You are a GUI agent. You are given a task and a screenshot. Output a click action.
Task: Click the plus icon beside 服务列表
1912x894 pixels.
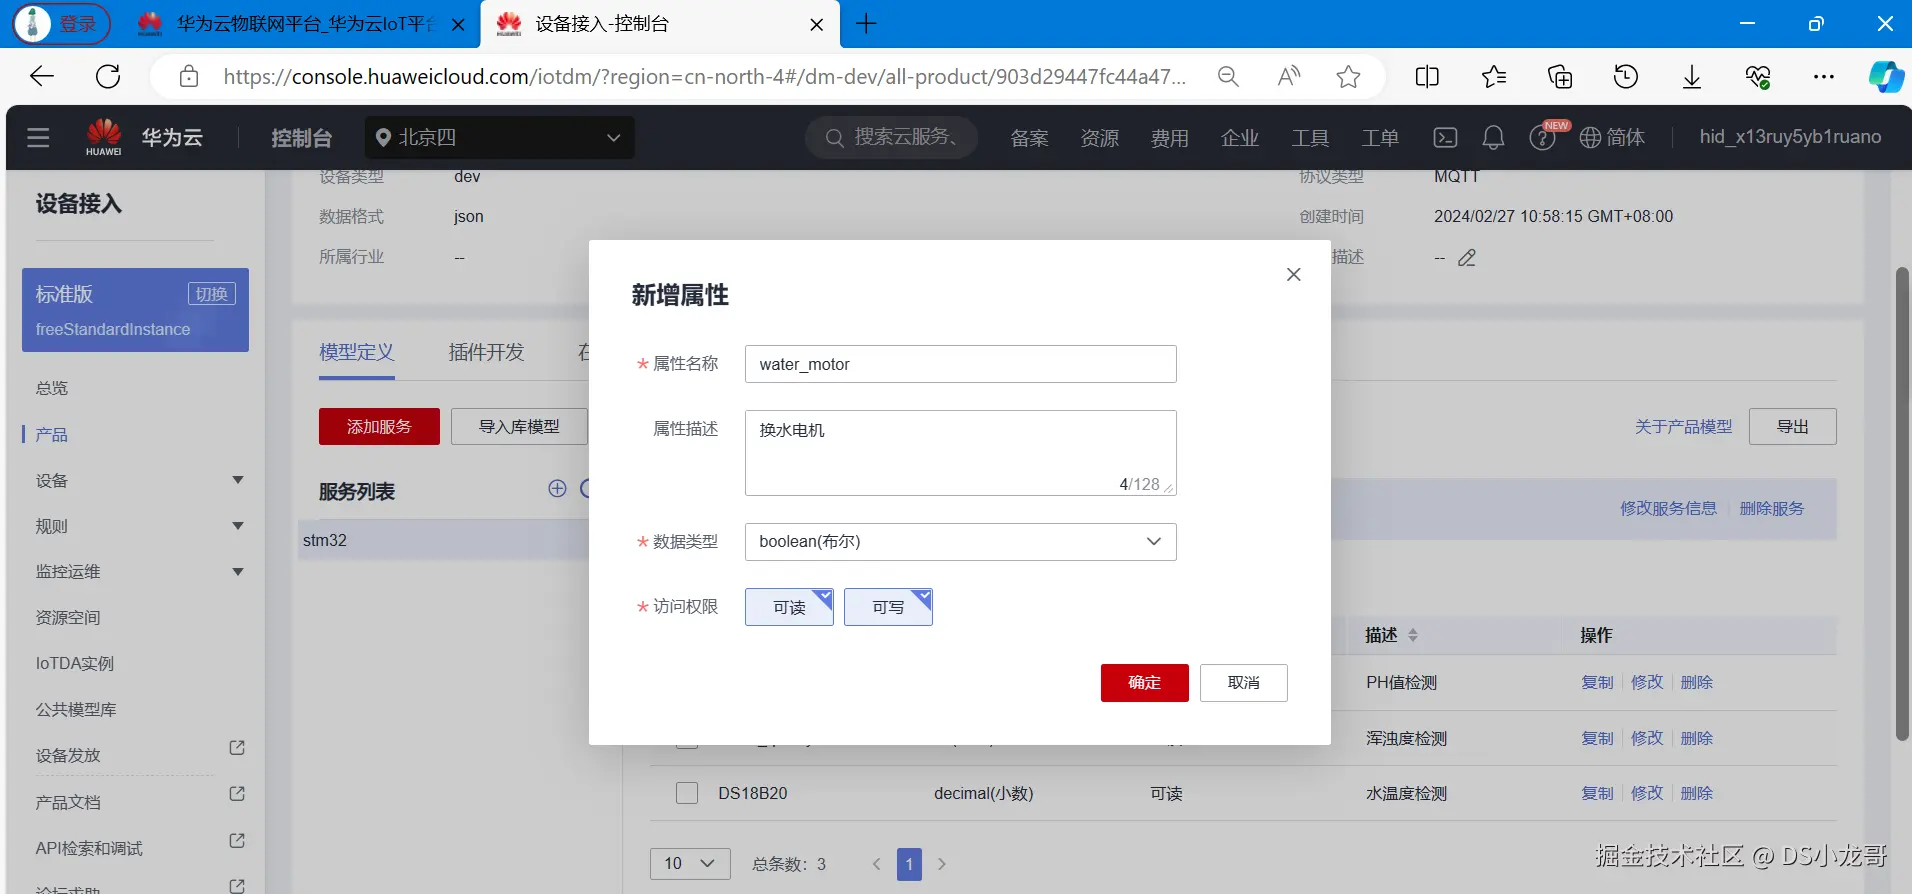click(x=558, y=488)
